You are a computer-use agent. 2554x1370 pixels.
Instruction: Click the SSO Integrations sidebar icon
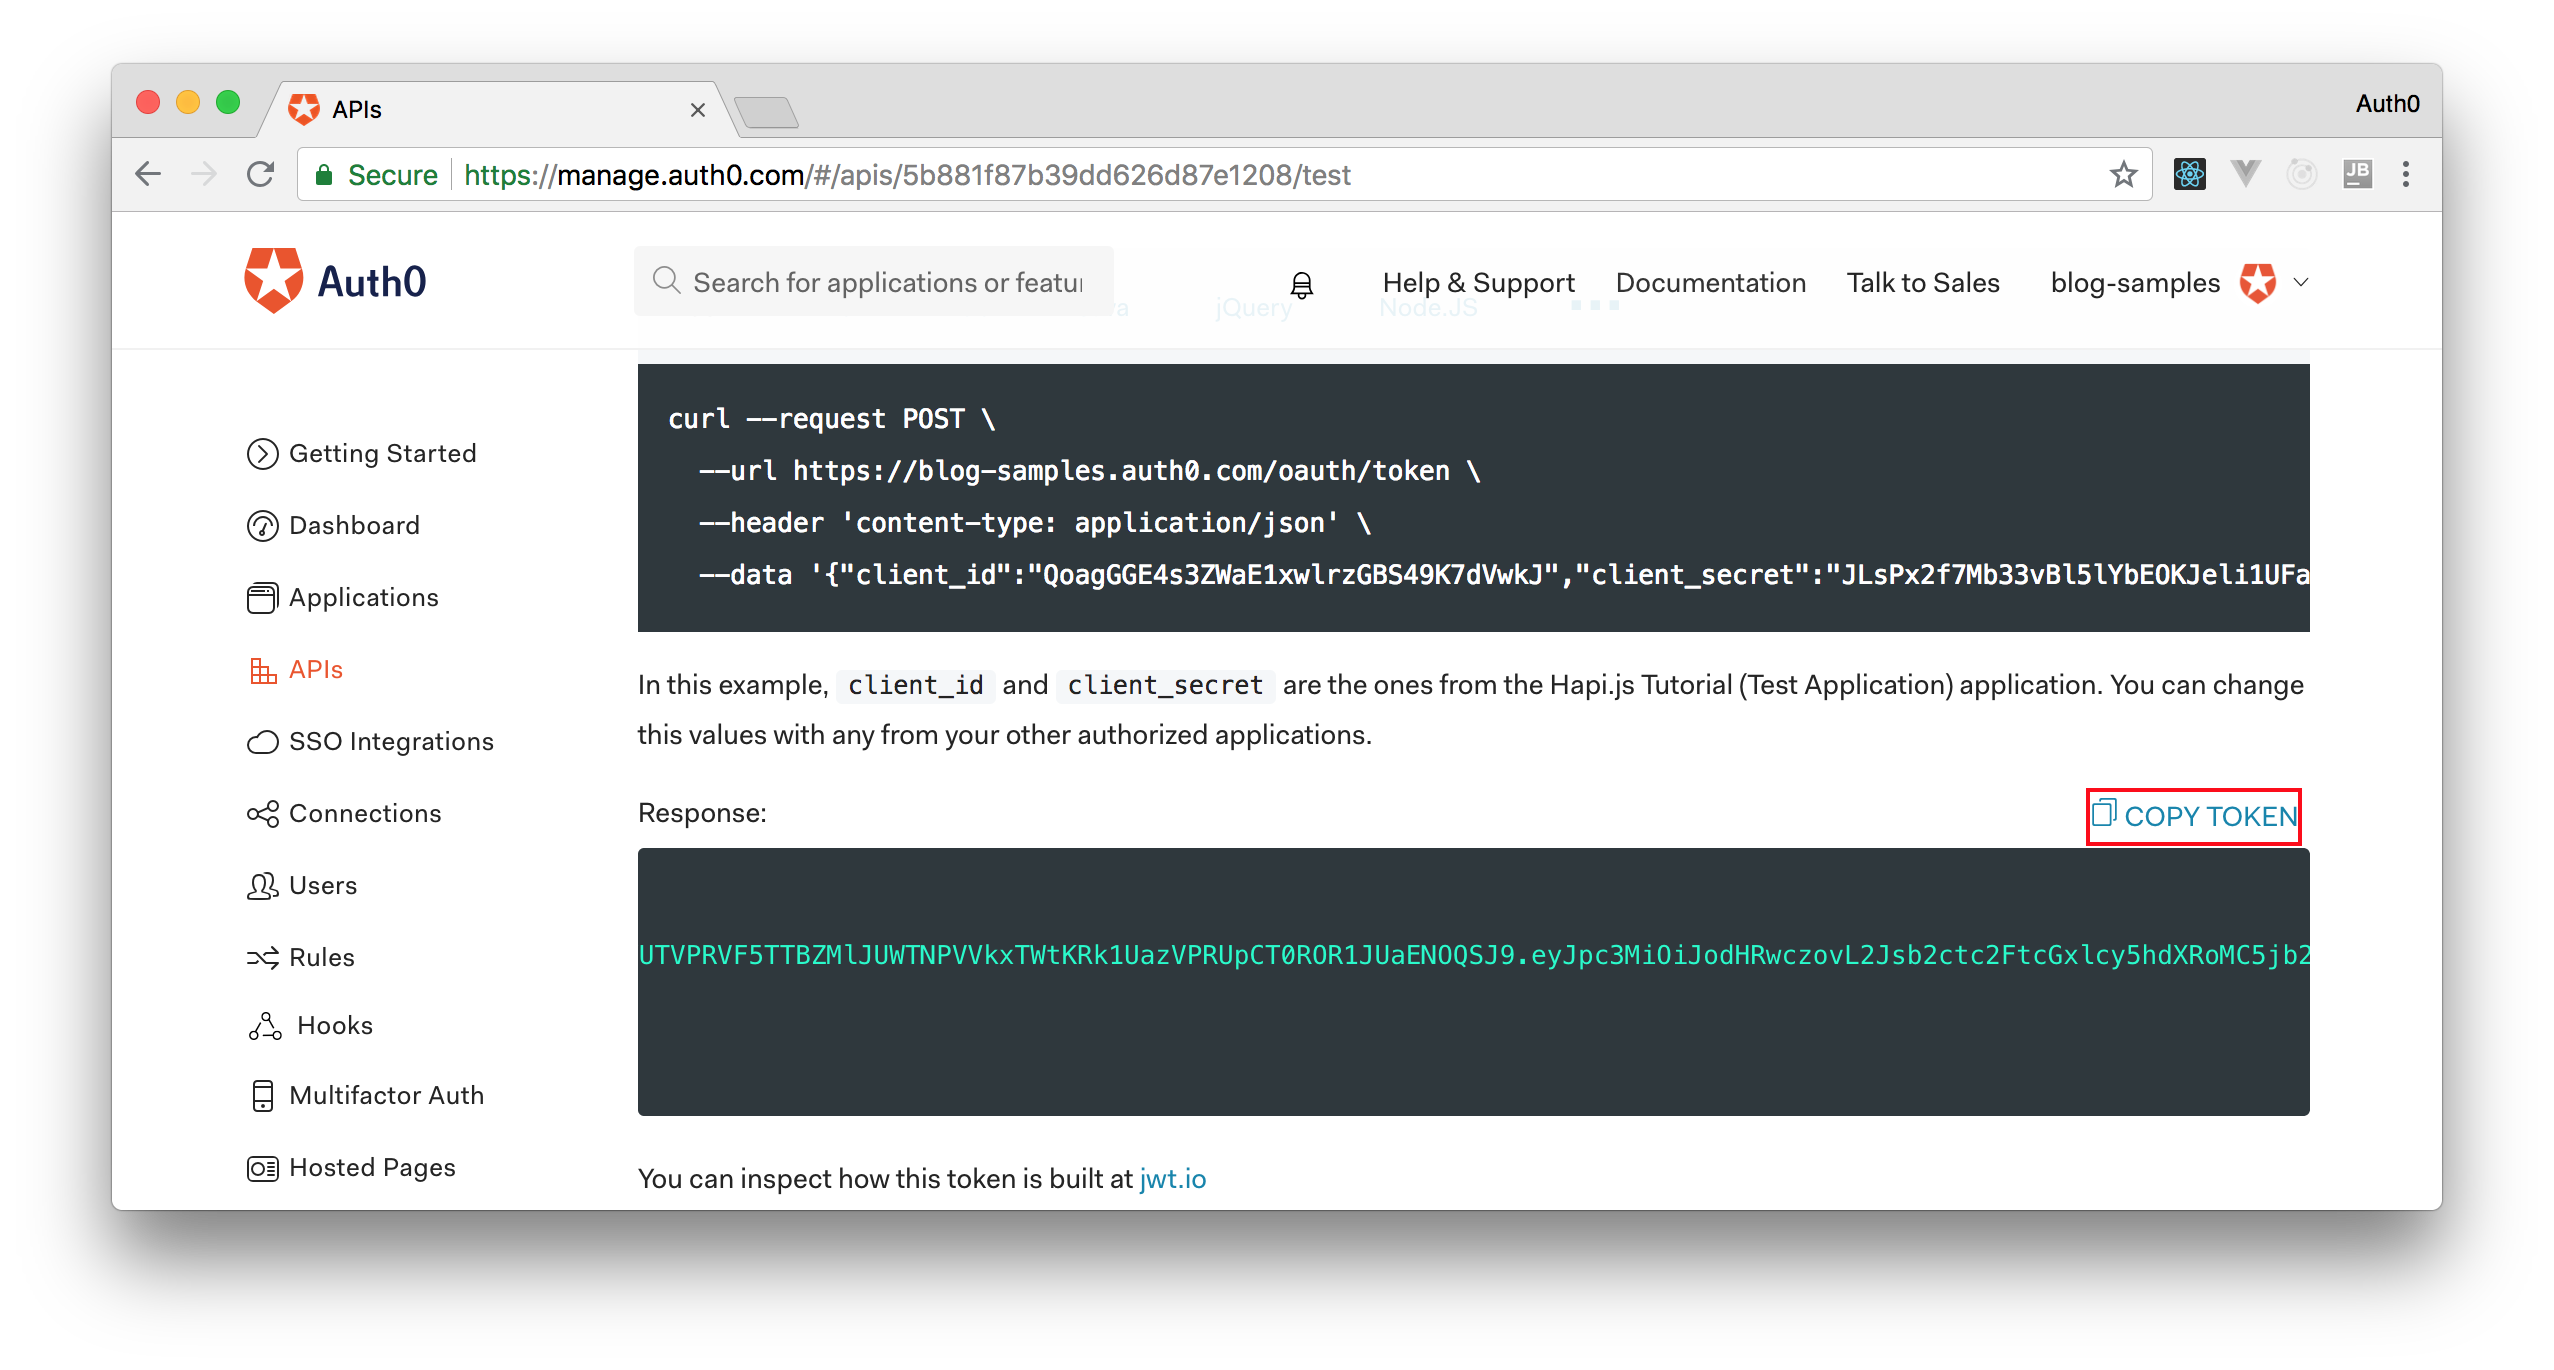coord(262,740)
